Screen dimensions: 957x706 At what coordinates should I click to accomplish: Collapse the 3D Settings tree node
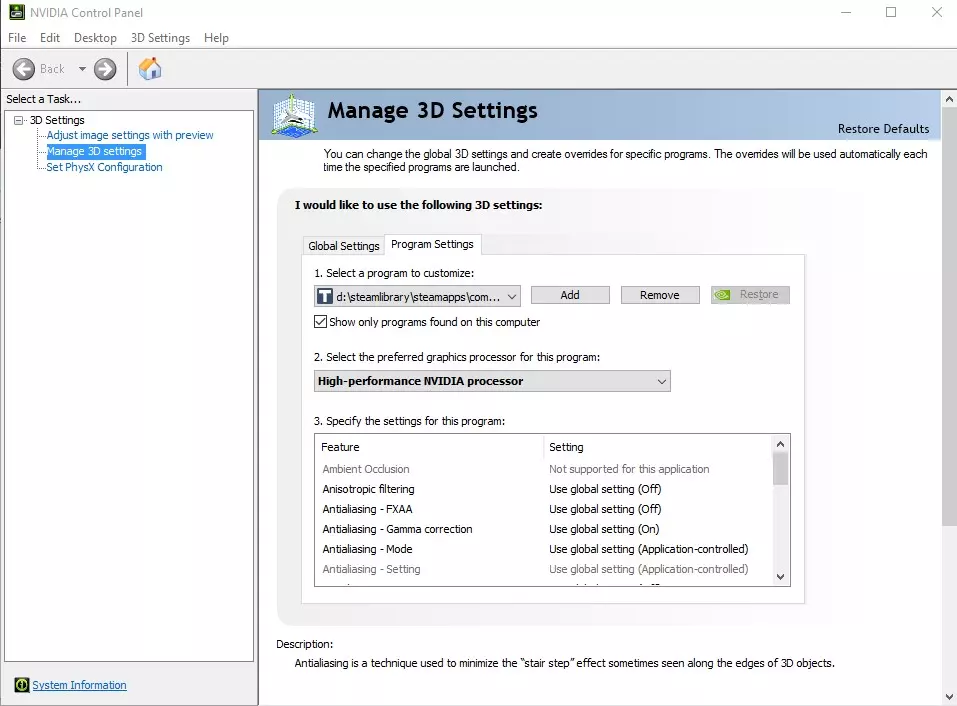(18, 120)
